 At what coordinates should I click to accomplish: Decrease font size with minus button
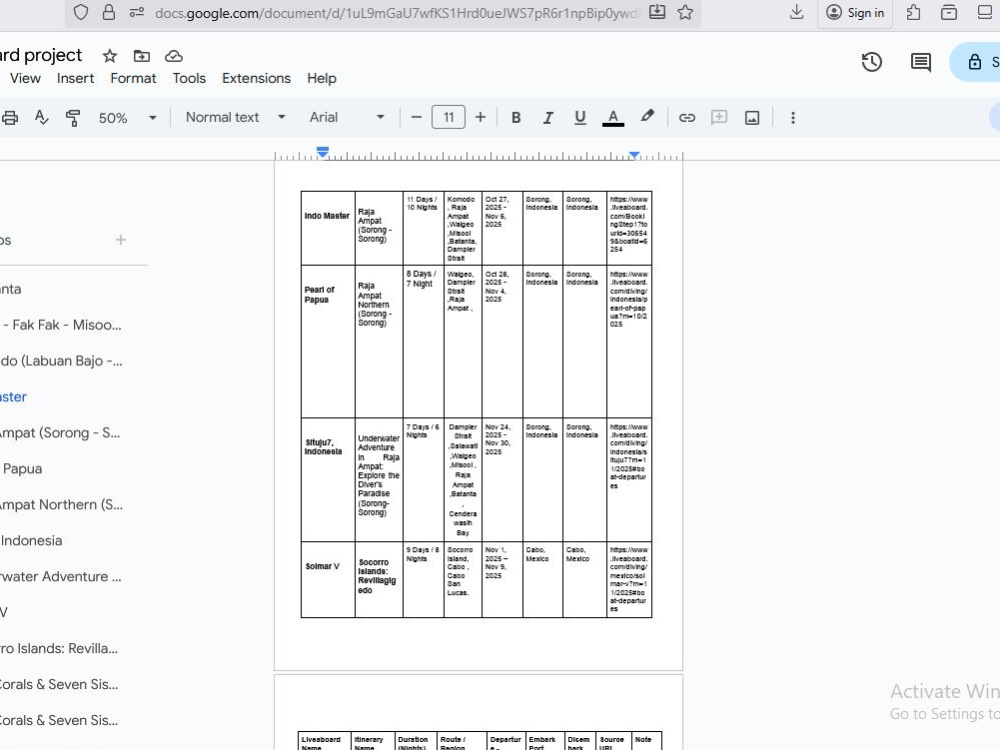pos(416,117)
